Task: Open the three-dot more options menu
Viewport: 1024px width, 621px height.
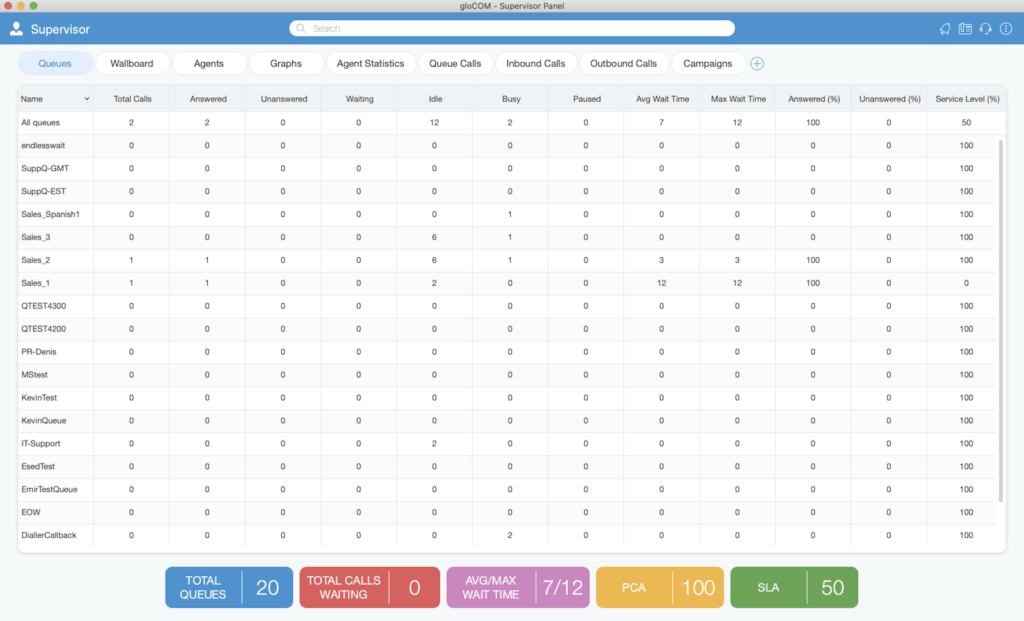Action: tap(1006, 29)
